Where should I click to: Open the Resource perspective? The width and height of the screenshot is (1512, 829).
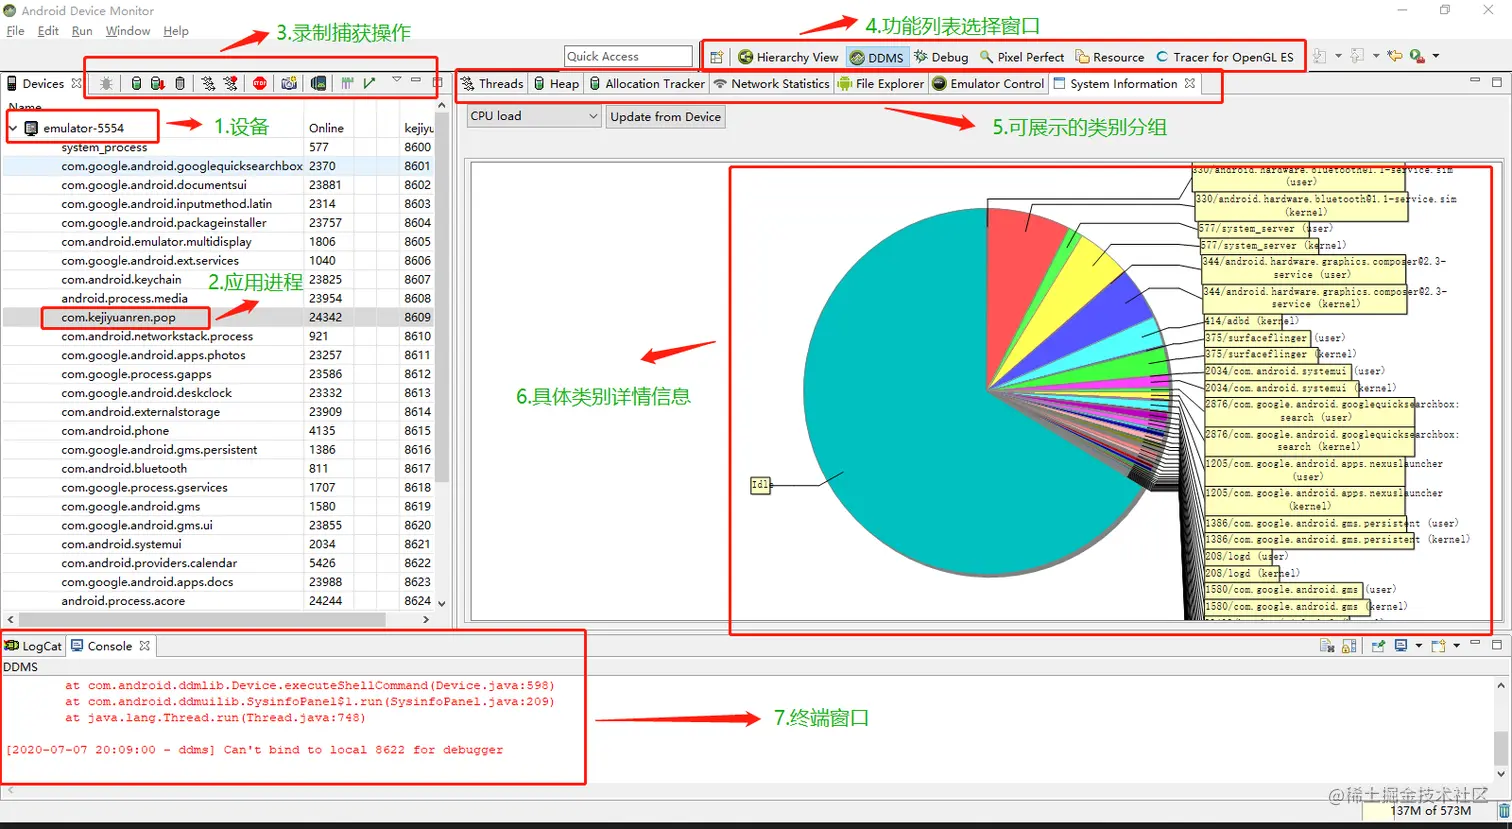(1109, 57)
